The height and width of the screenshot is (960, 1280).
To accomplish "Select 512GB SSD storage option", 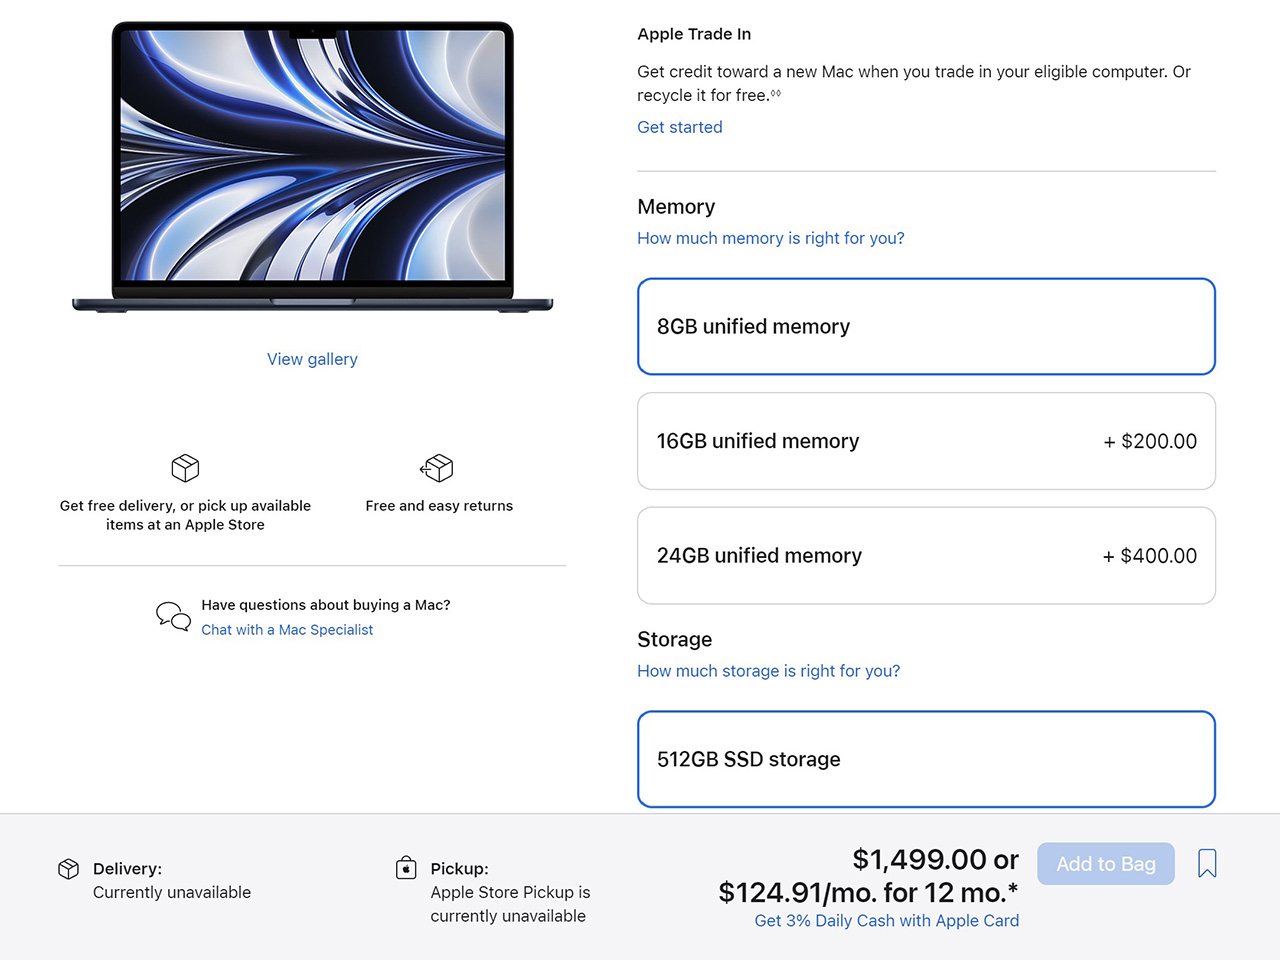I will (x=926, y=759).
